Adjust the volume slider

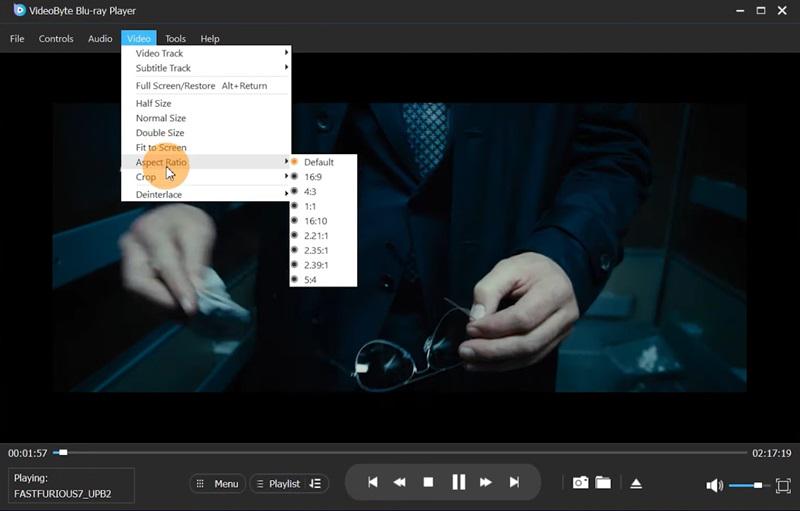click(x=748, y=486)
